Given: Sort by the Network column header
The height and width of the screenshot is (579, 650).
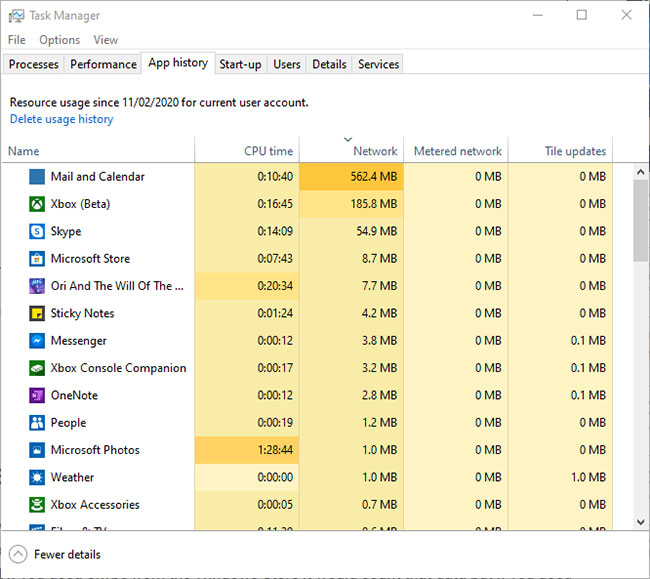Looking at the screenshot, I should 351,150.
